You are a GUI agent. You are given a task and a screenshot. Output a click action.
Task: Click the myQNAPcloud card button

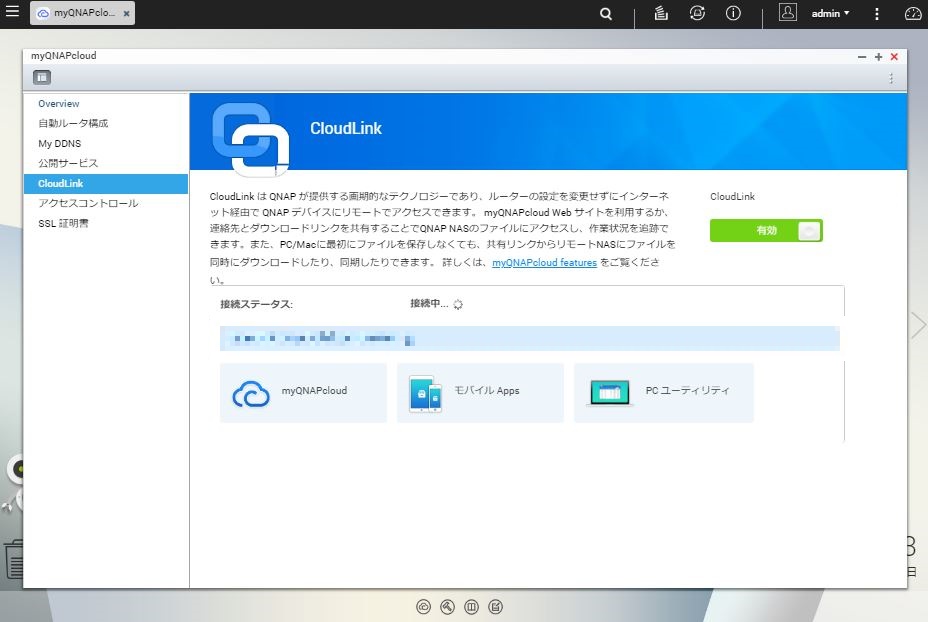pos(303,392)
